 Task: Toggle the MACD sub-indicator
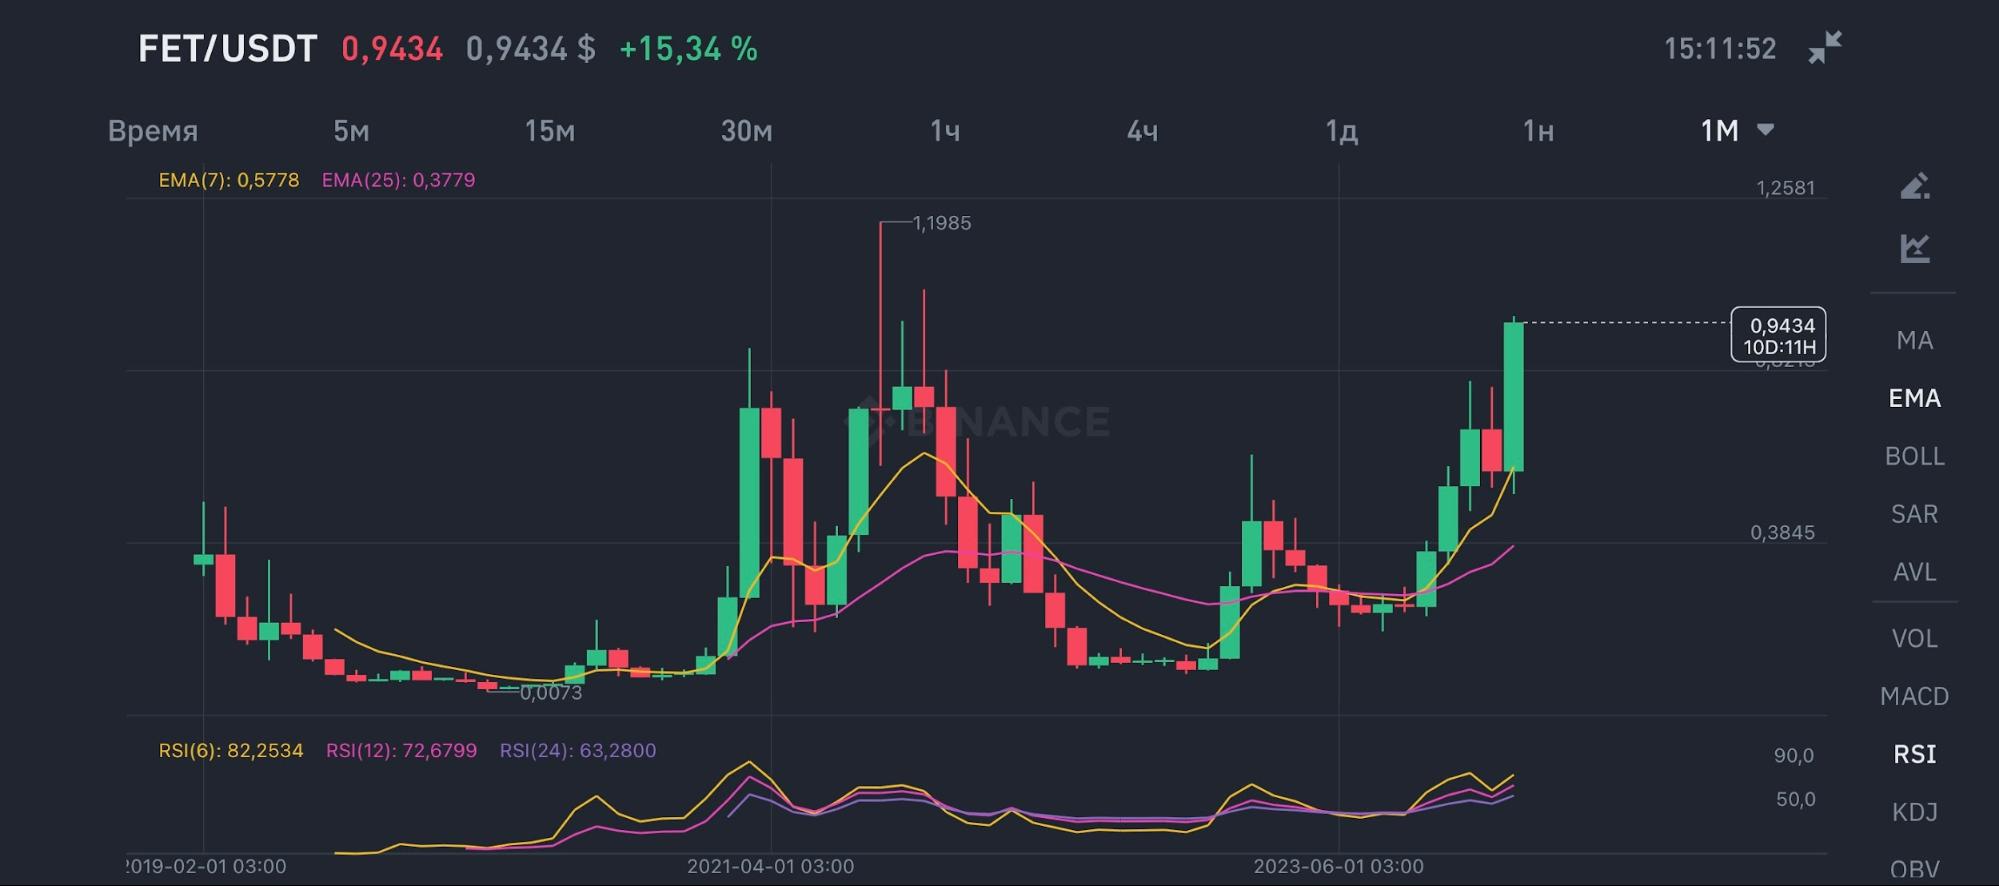pyautogui.click(x=1914, y=696)
